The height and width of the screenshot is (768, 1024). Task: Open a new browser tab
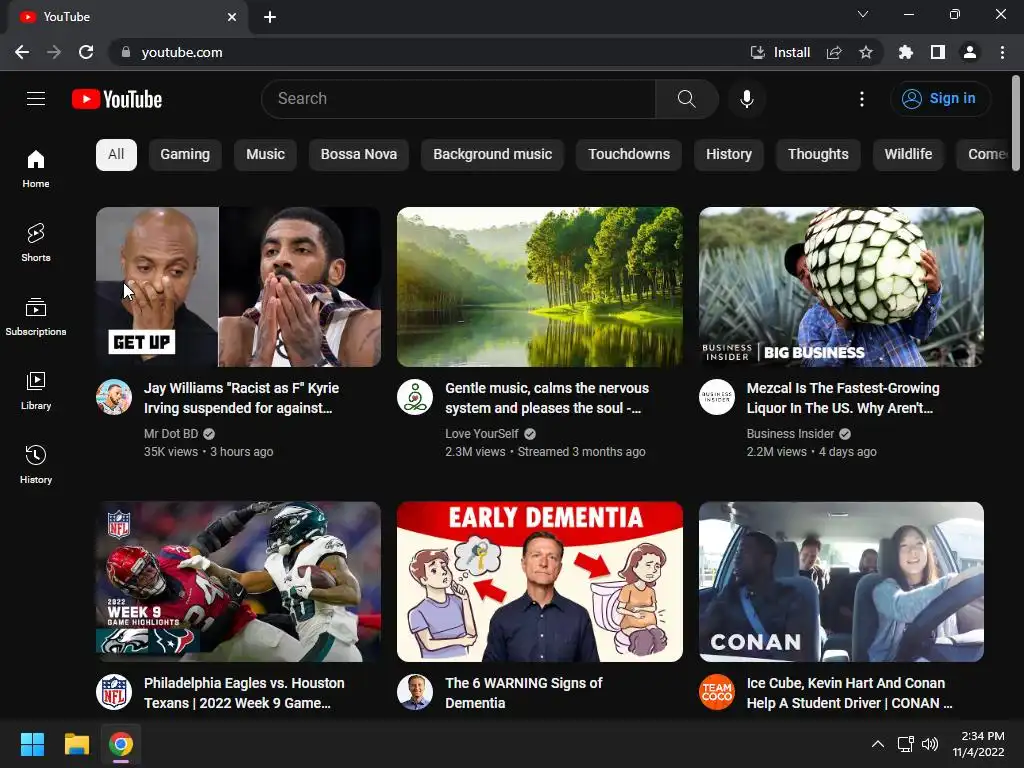click(270, 17)
